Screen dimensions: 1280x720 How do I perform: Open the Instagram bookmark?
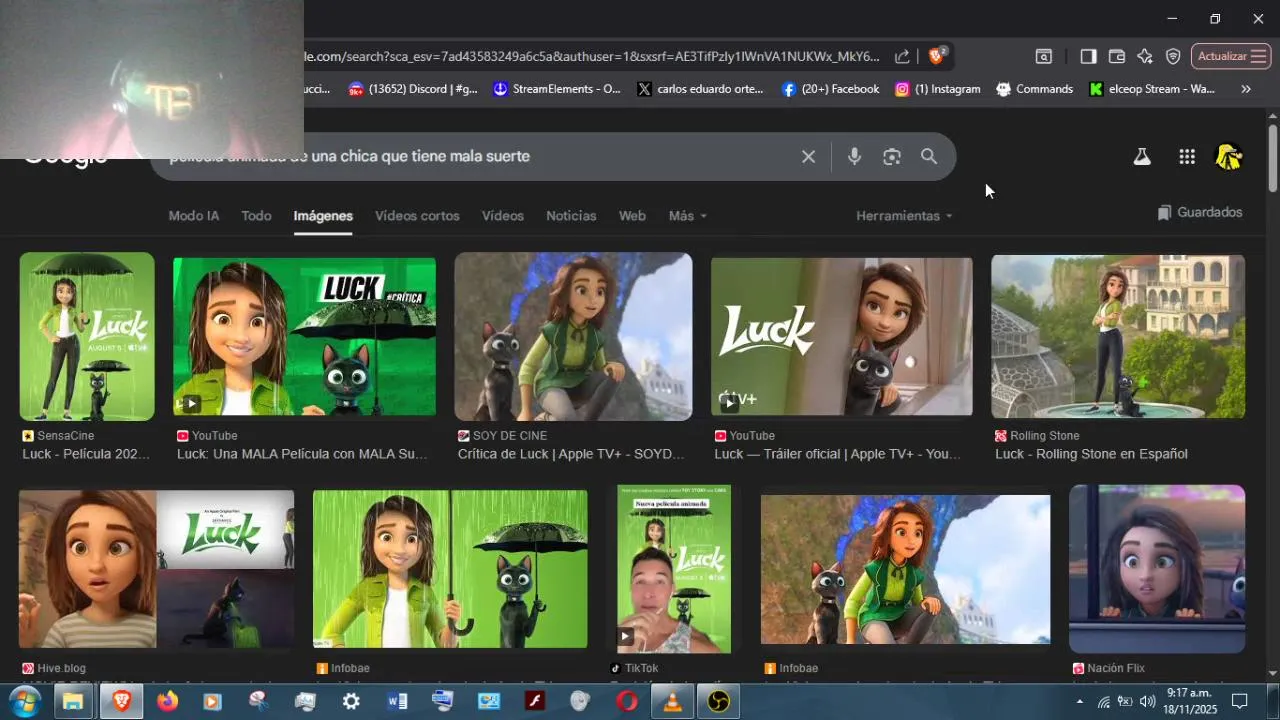tap(938, 89)
